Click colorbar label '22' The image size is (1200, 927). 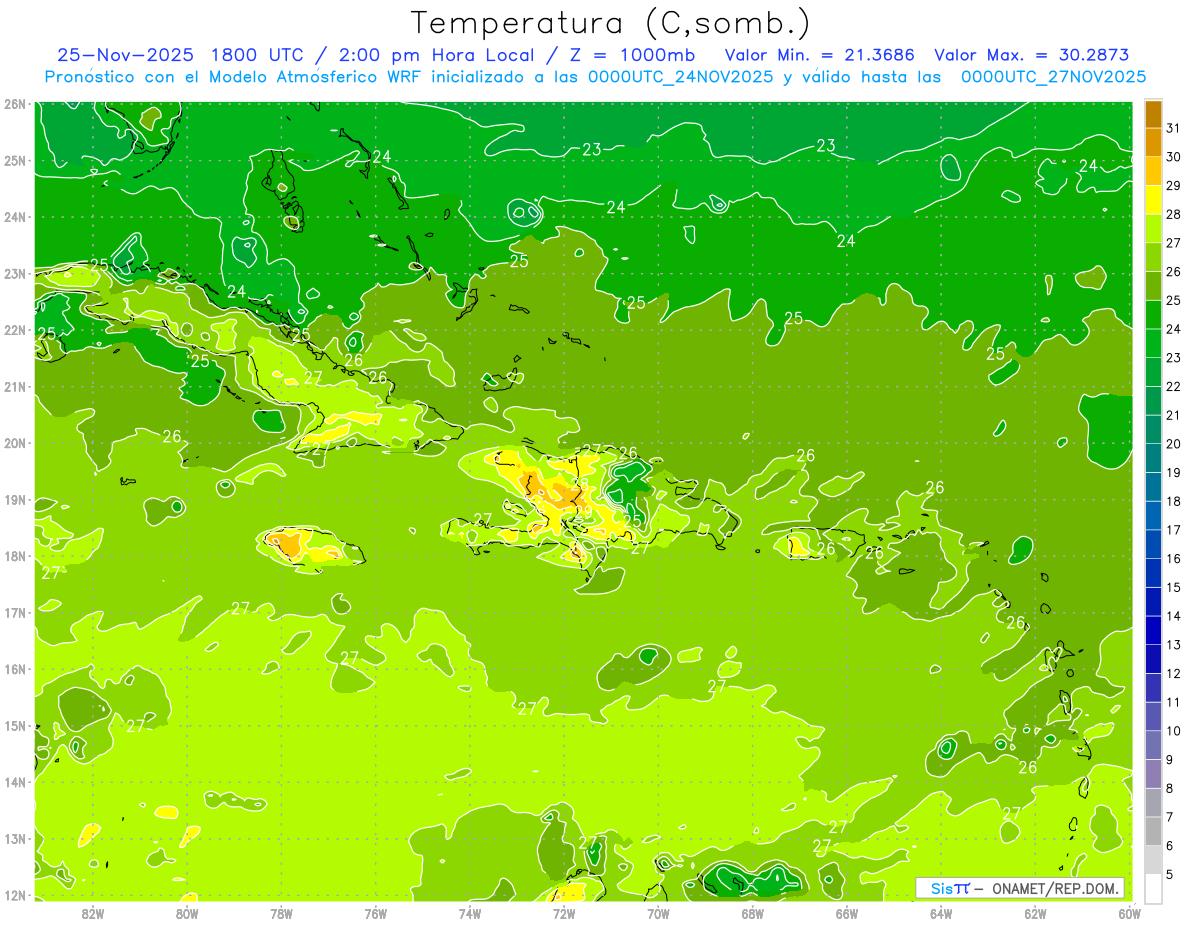tap(1173, 386)
